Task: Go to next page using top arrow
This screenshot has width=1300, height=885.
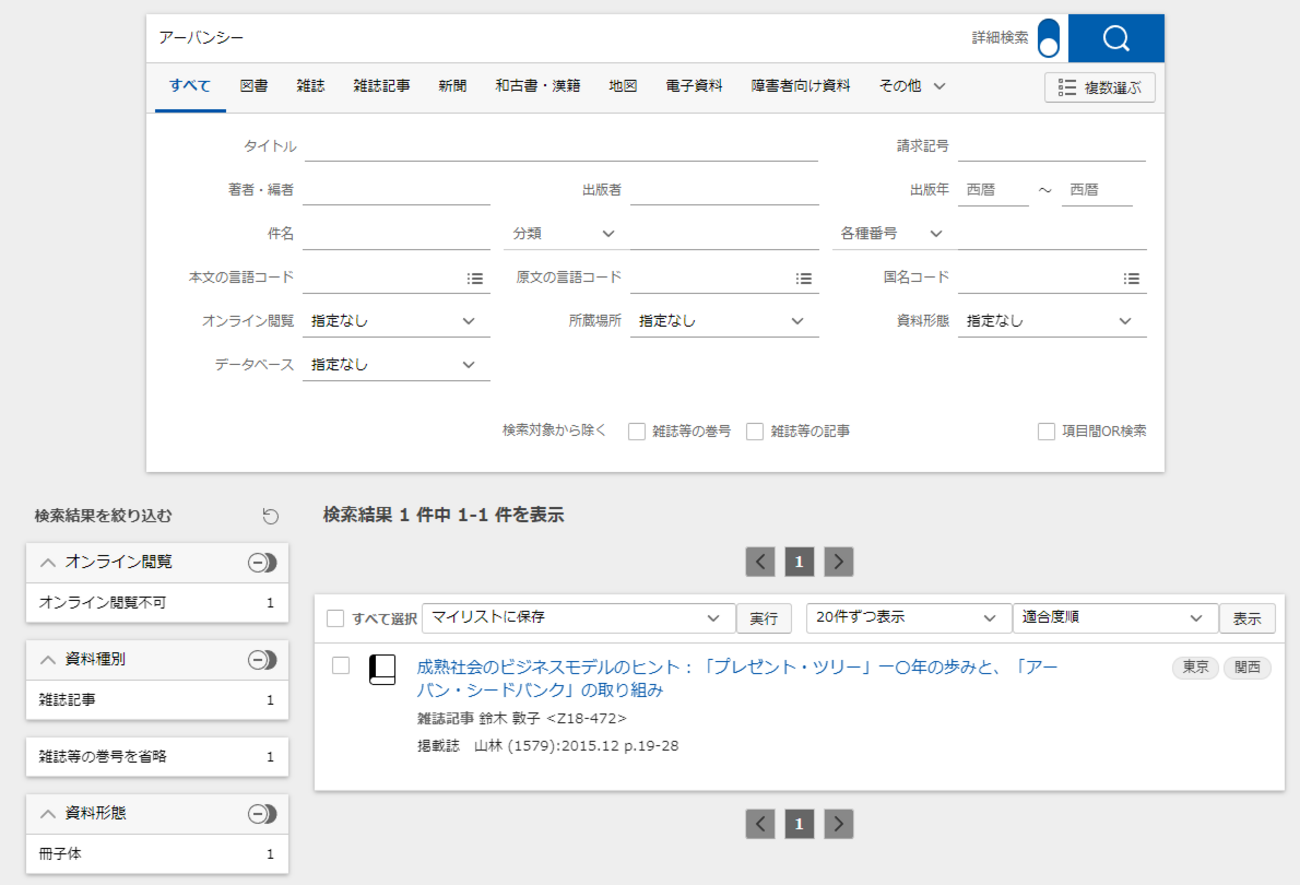Action: (838, 562)
